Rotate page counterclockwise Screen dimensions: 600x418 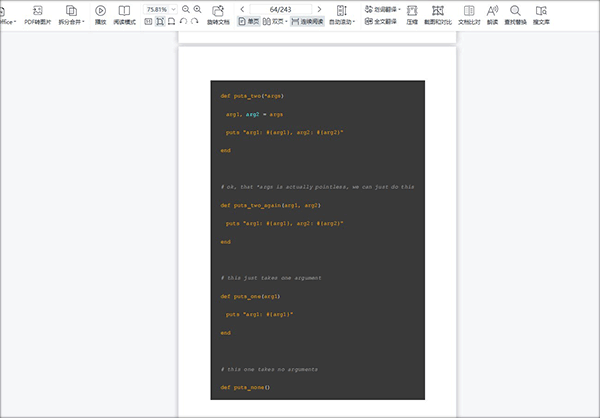[183, 21]
